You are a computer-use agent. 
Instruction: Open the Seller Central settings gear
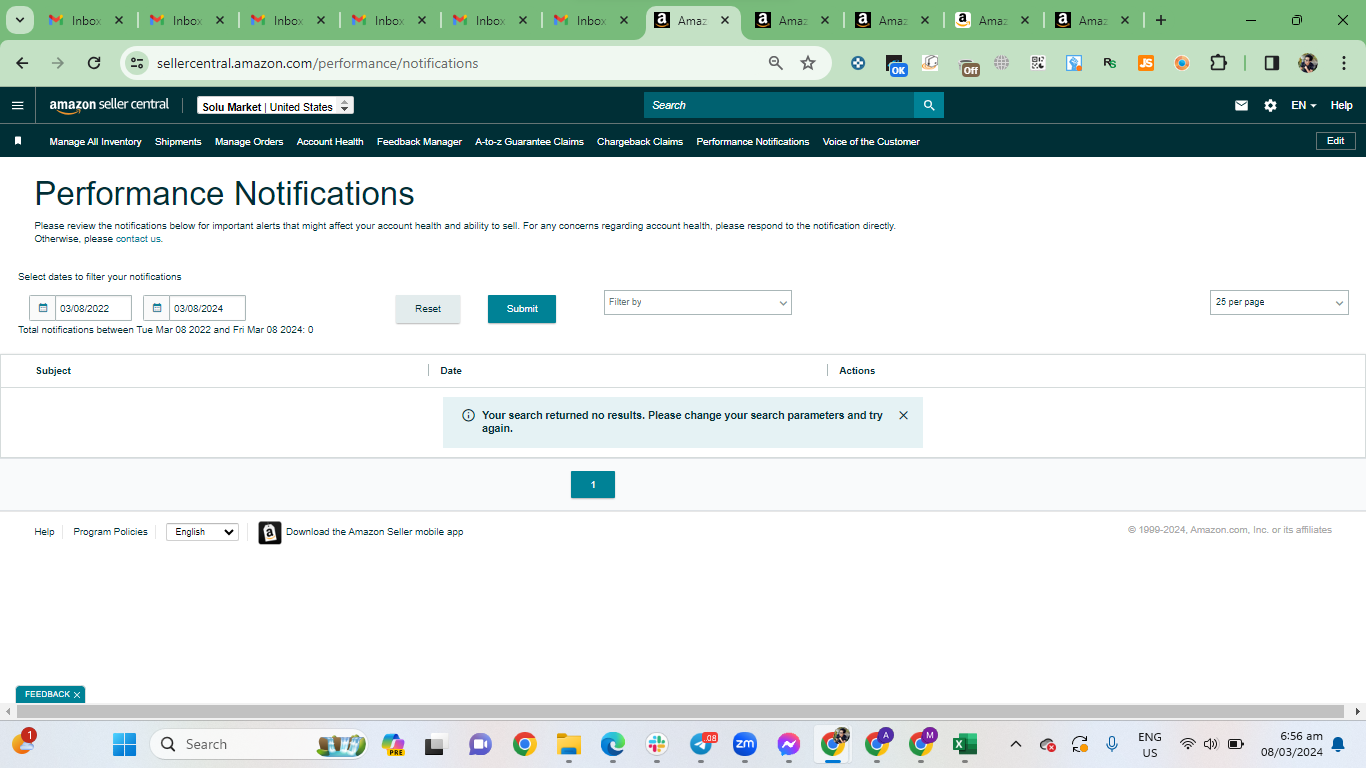[x=1270, y=105]
